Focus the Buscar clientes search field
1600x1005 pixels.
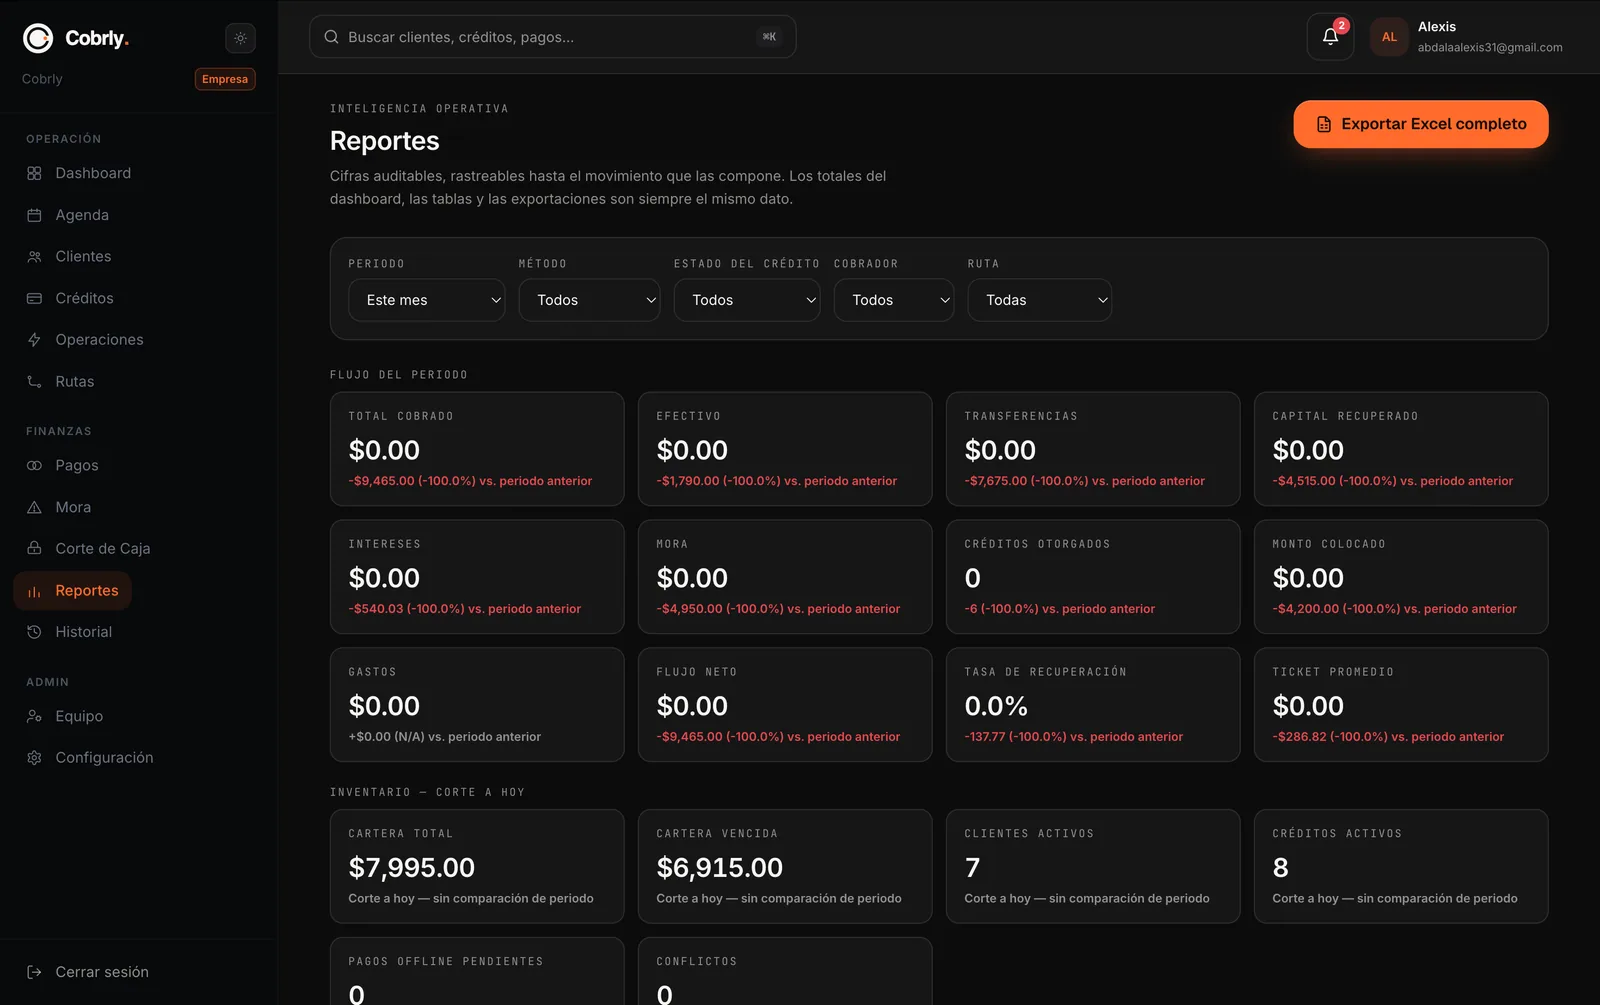click(553, 37)
